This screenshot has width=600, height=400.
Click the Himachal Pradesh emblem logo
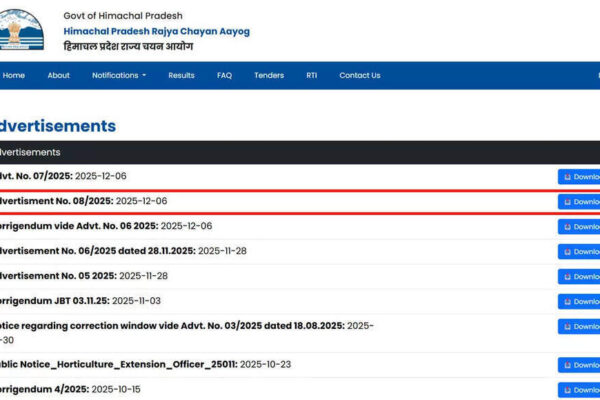pyautogui.click(x=22, y=29)
